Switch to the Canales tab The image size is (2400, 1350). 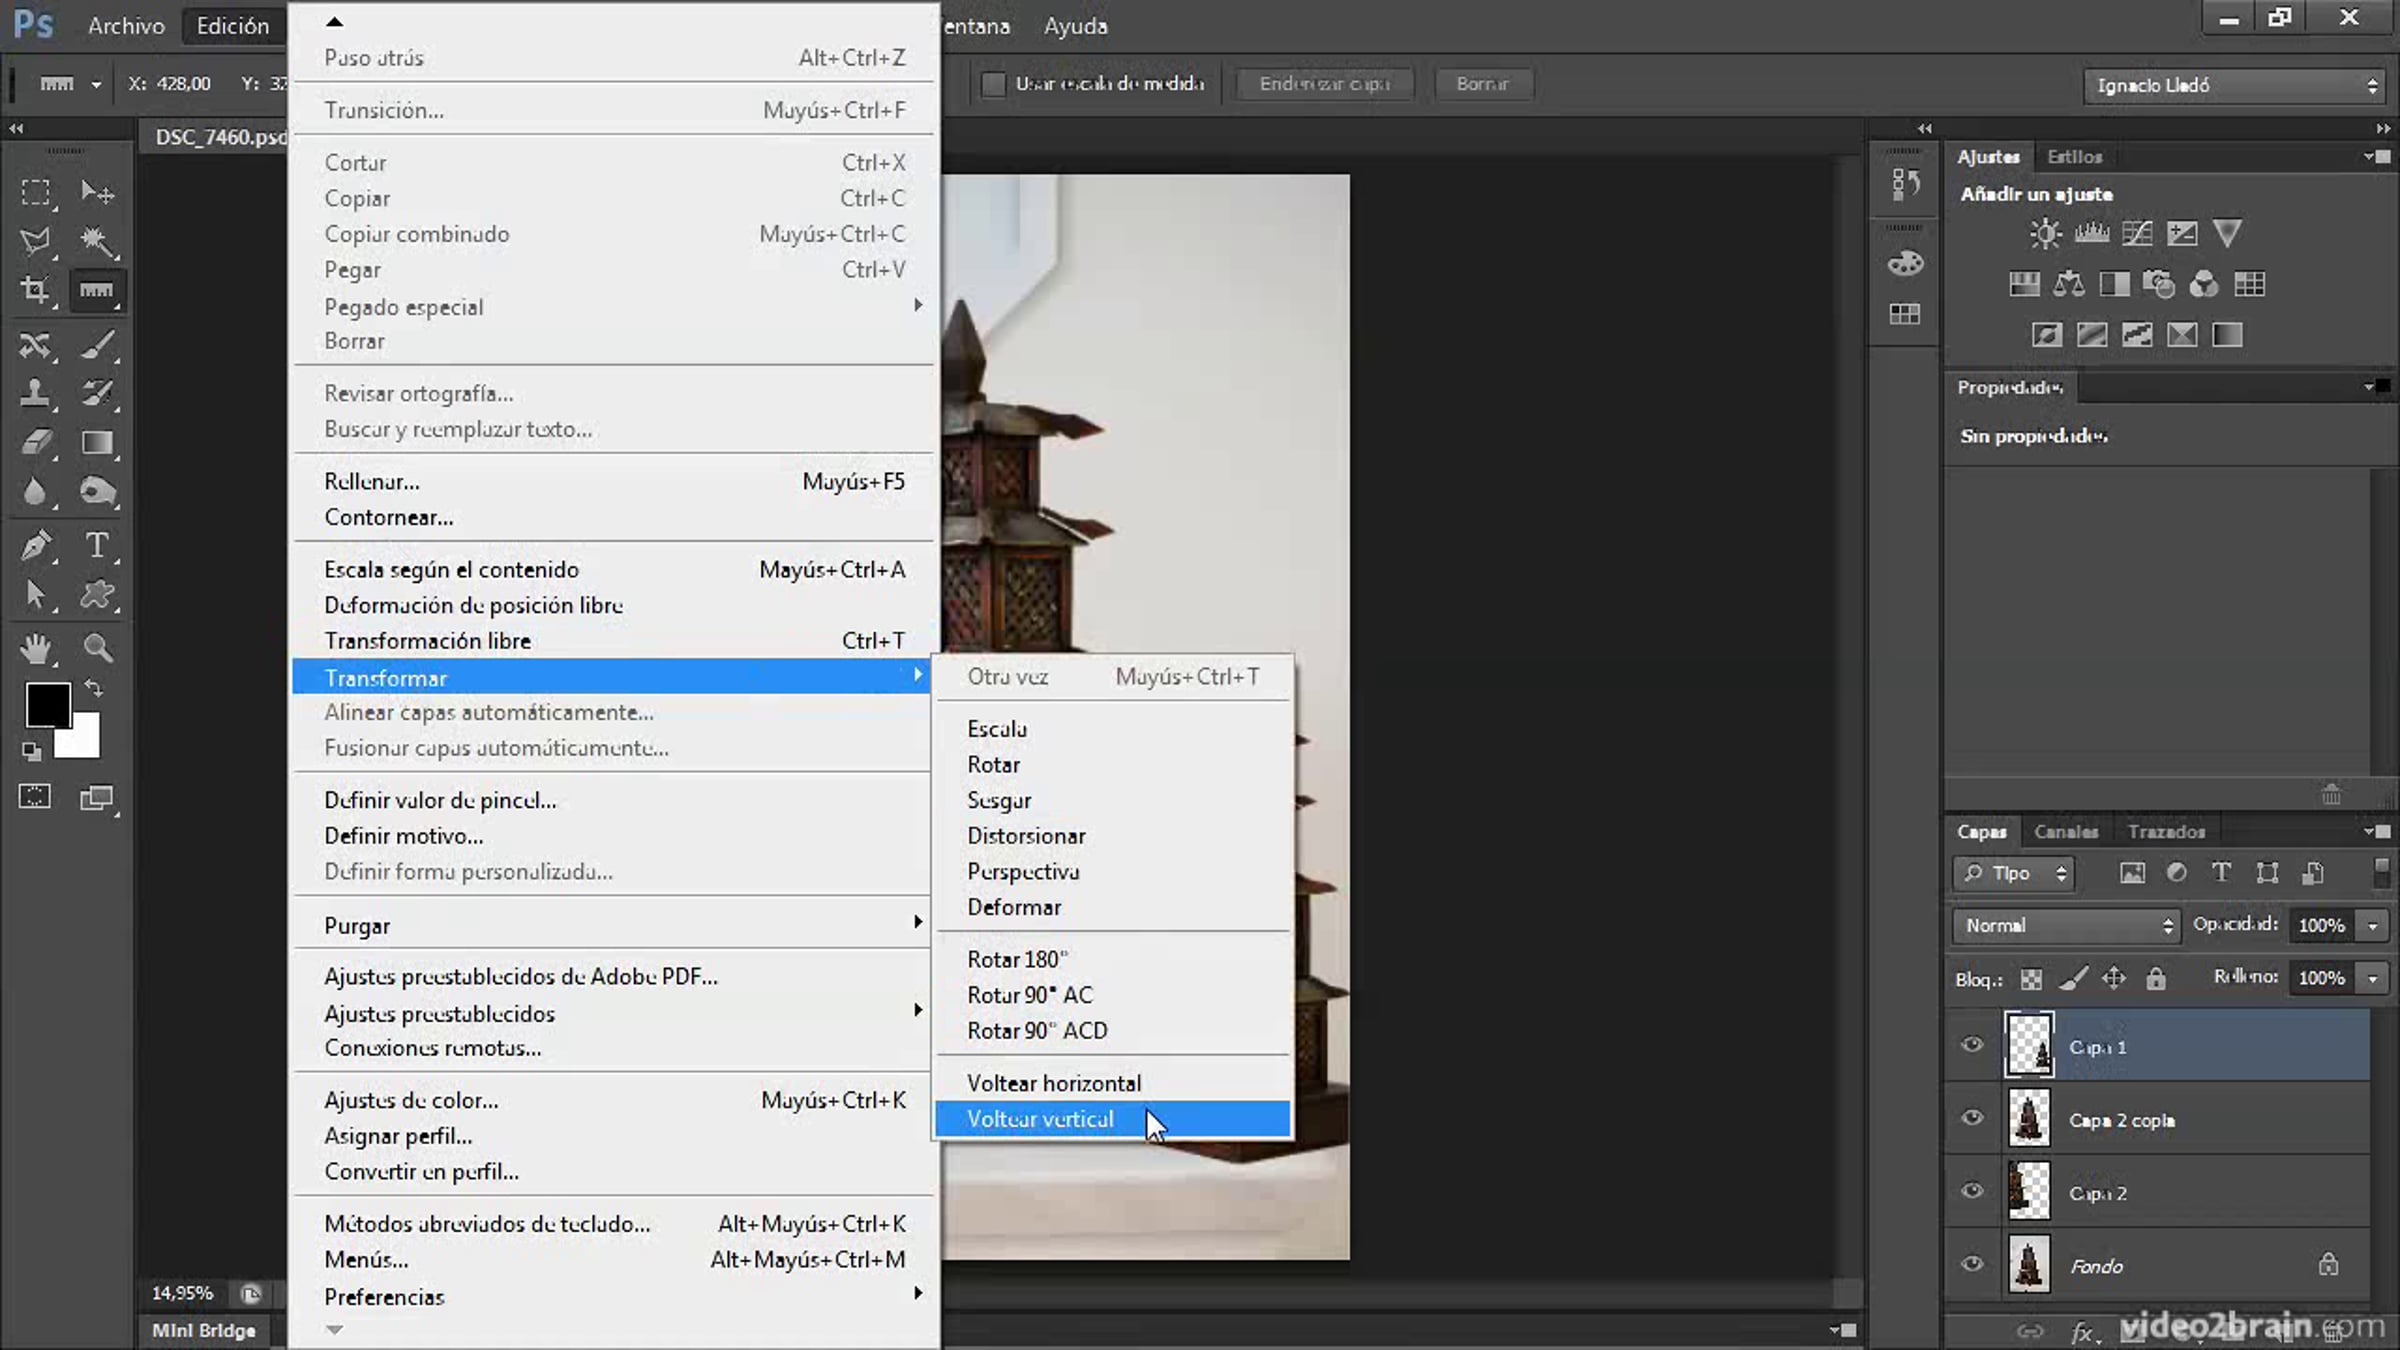point(2065,832)
